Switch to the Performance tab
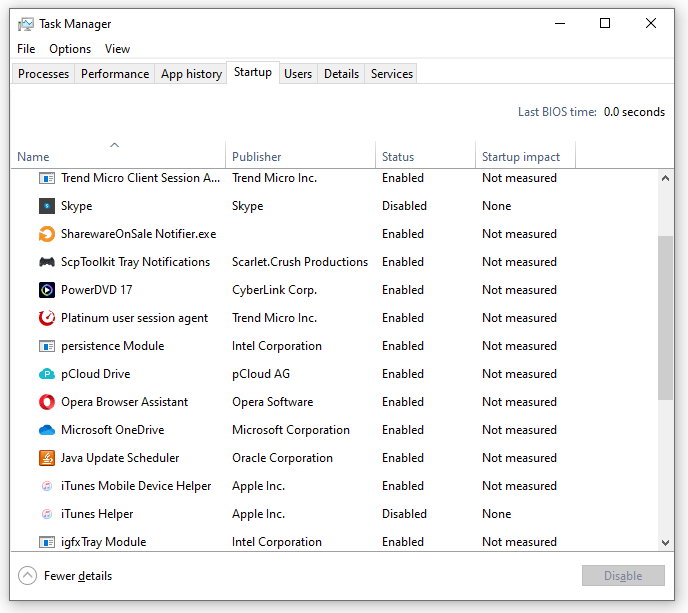 click(115, 74)
